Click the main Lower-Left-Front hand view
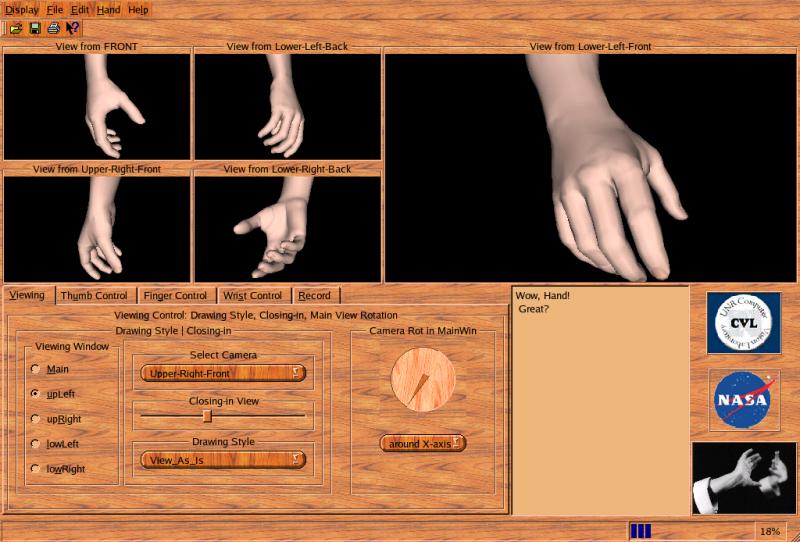 pos(590,168)
